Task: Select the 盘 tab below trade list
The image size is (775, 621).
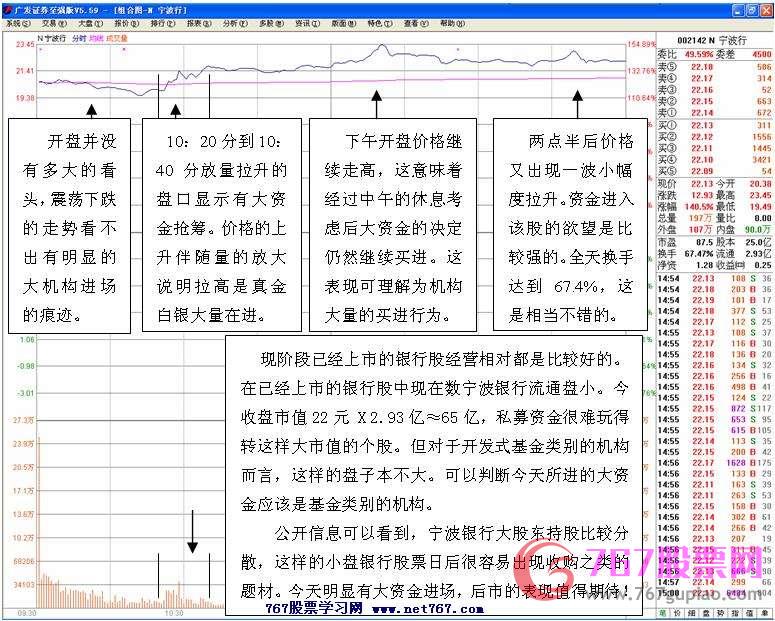Action: click(706, 613)
